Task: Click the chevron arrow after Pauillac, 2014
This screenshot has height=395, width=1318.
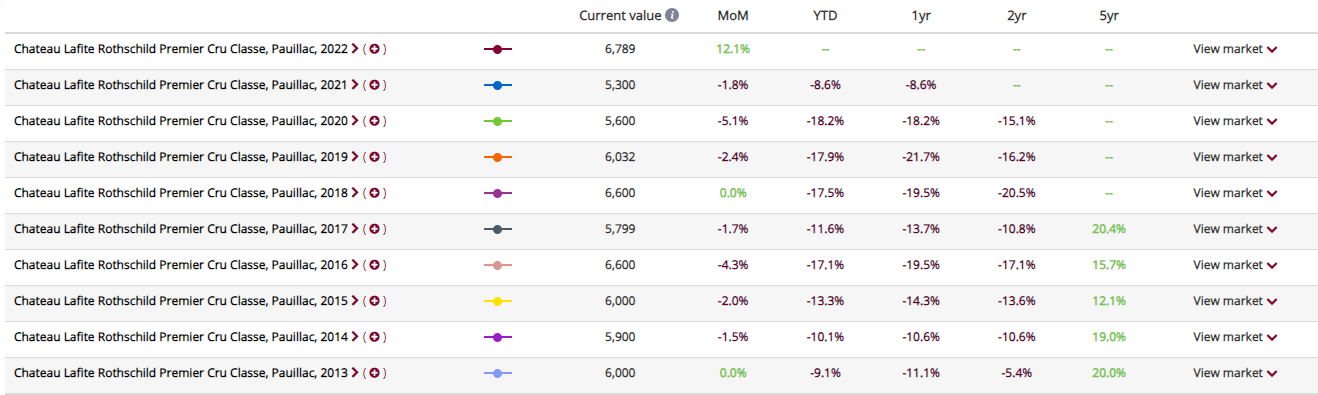Action: pyautogui.click(x=355, y=337)
